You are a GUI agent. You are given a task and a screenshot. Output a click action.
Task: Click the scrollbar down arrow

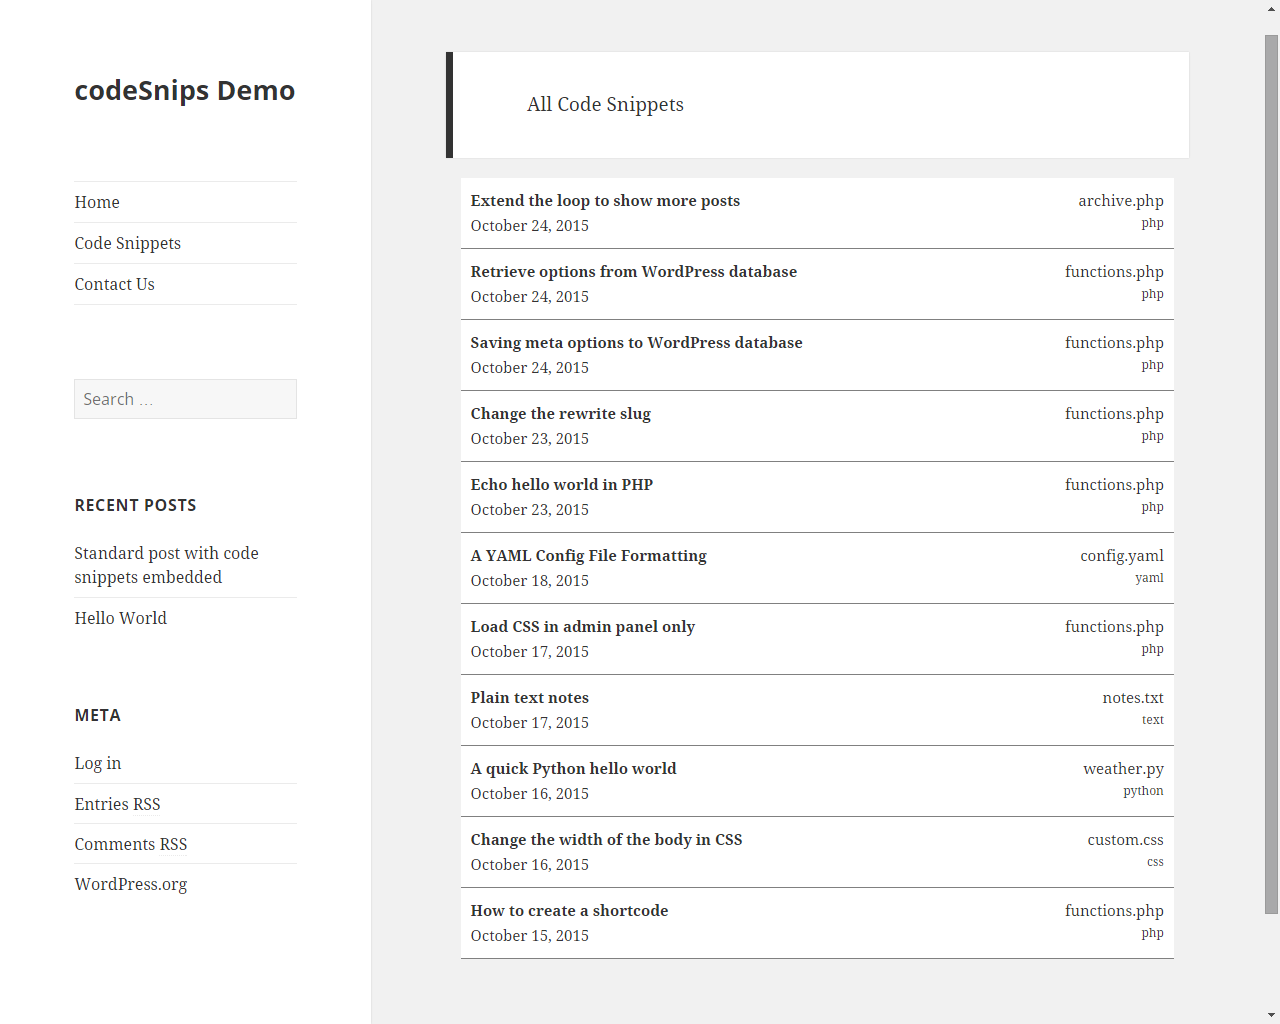1271,1015
